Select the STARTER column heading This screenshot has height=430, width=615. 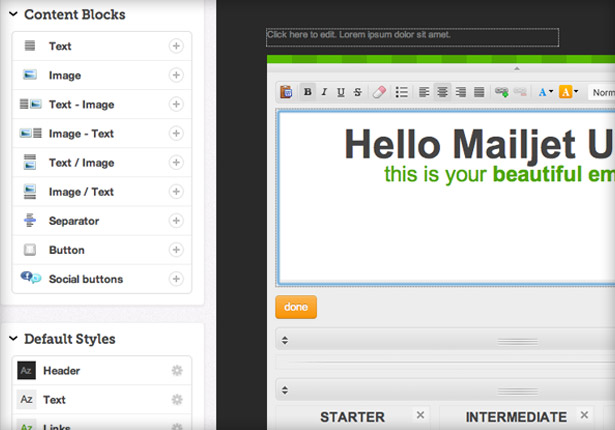tap(352, 417)
